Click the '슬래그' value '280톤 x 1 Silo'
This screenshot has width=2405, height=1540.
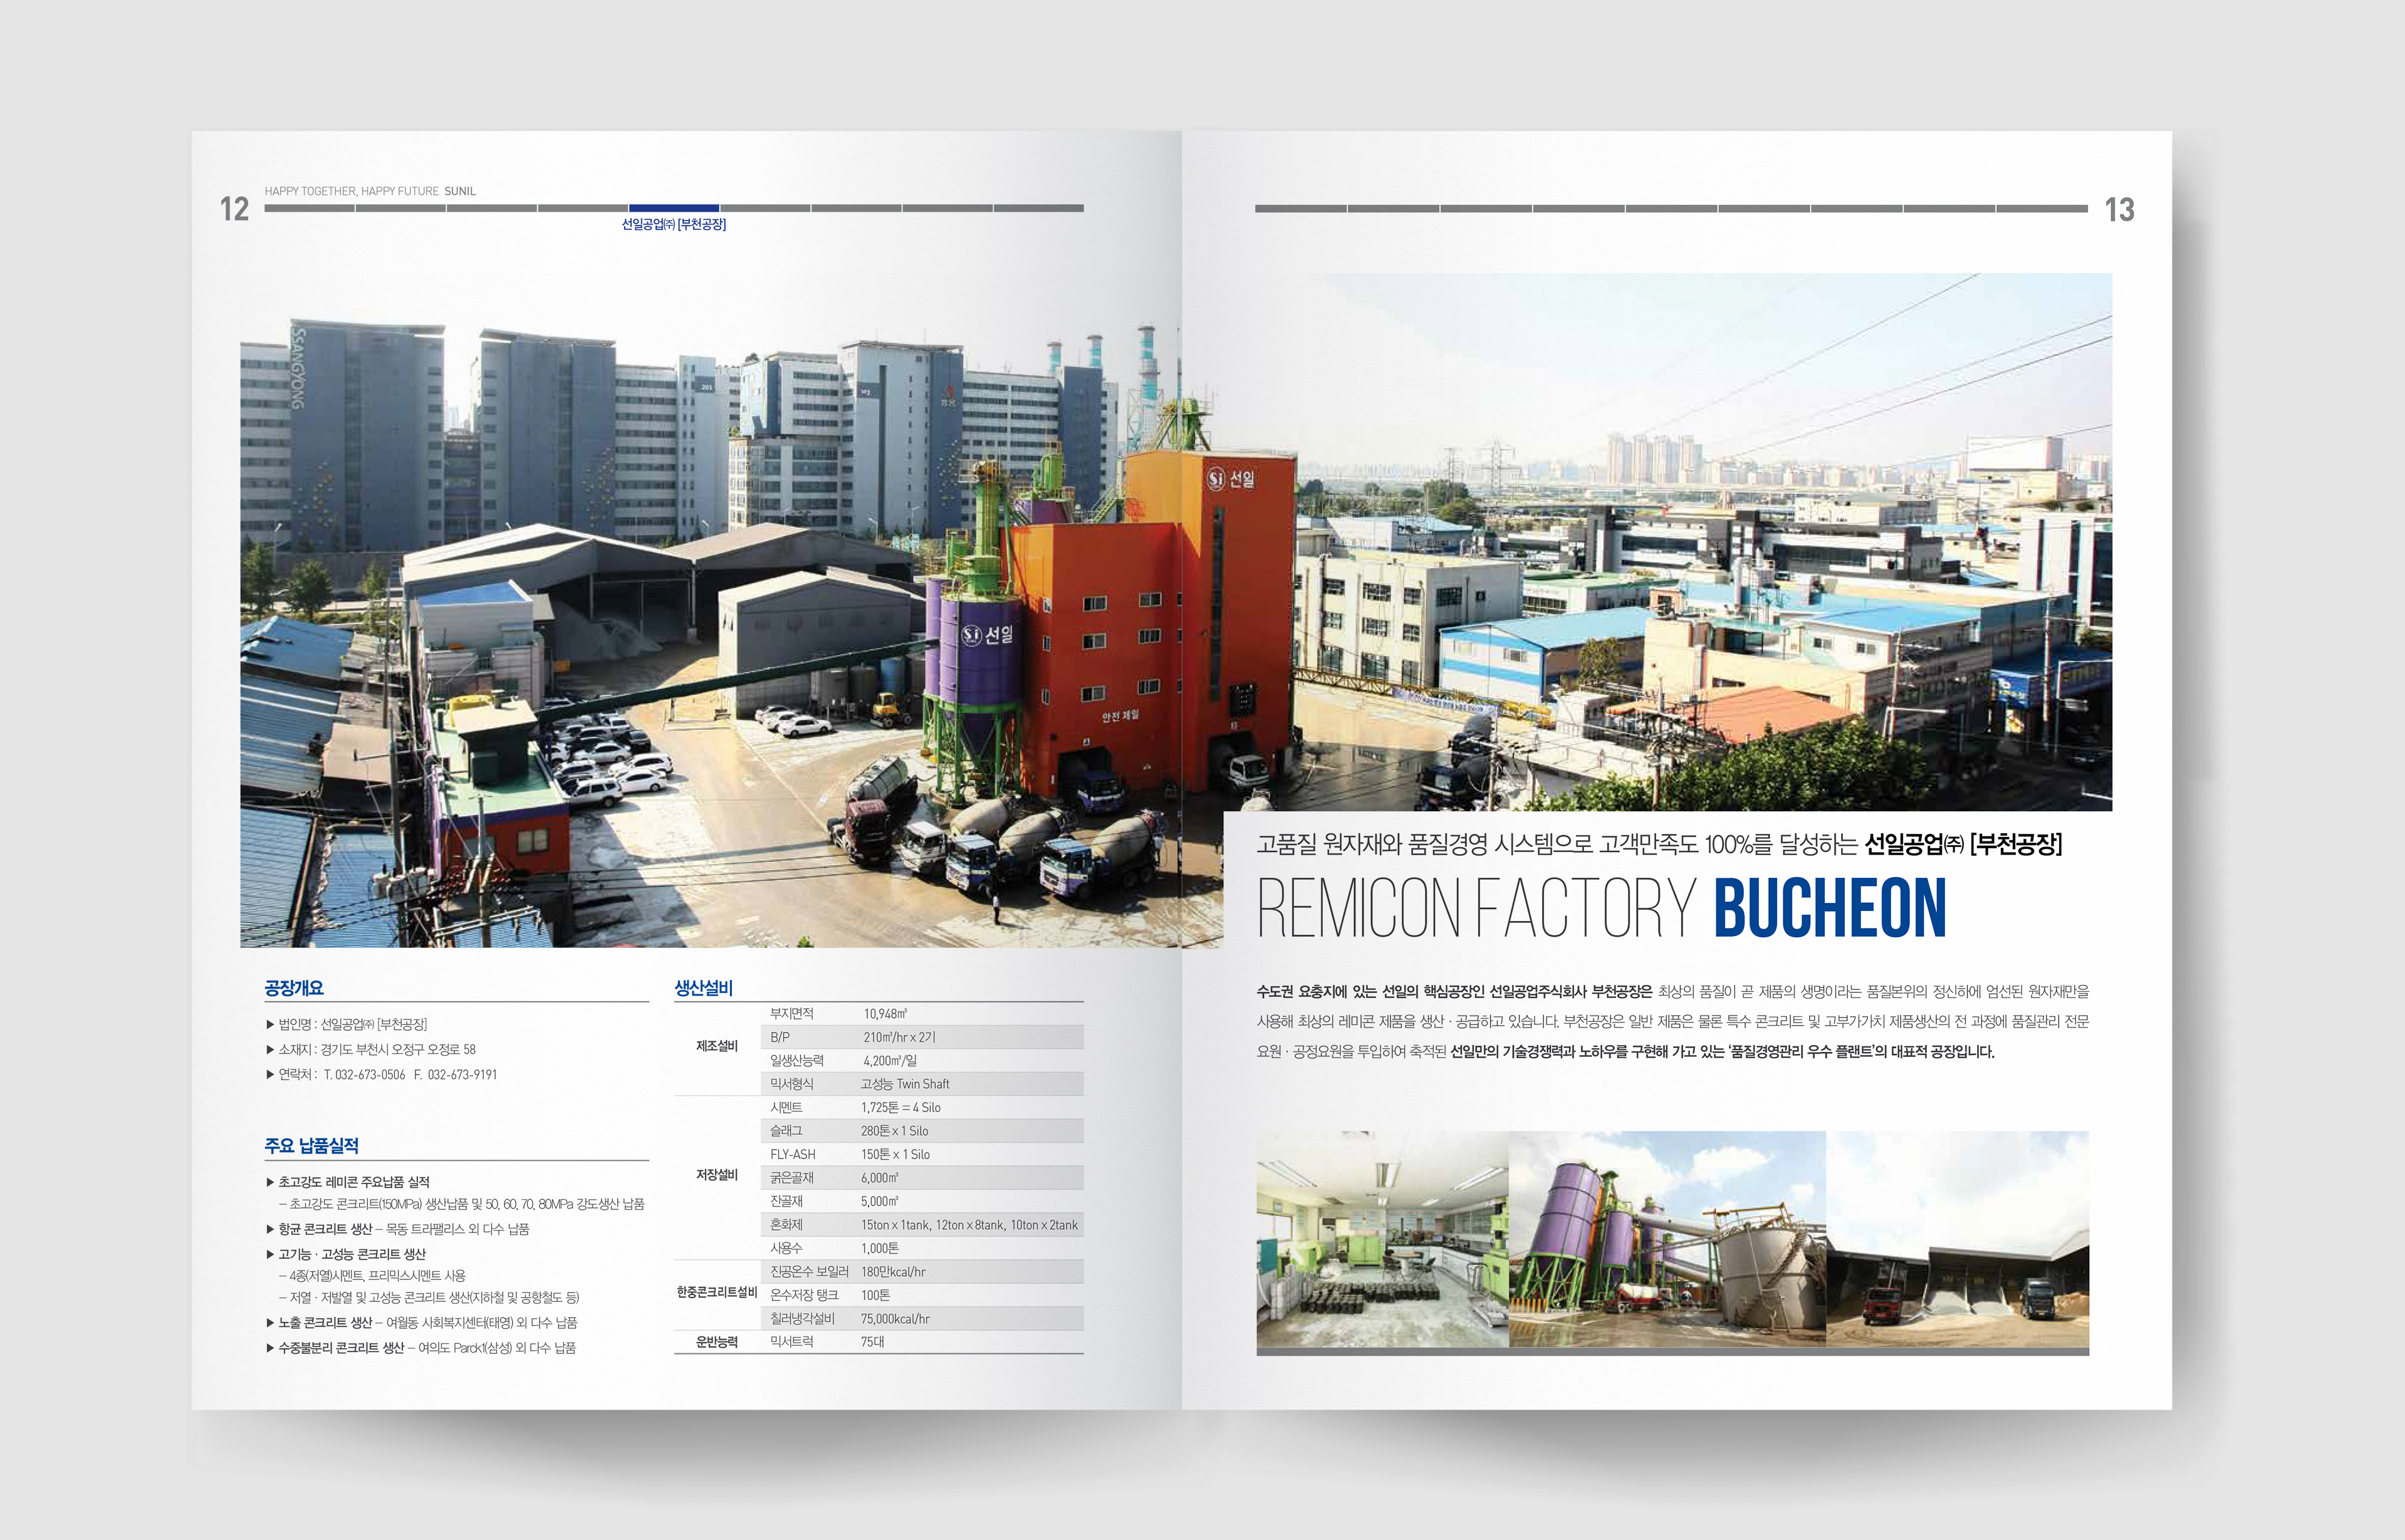click(x=895, y=1131)
